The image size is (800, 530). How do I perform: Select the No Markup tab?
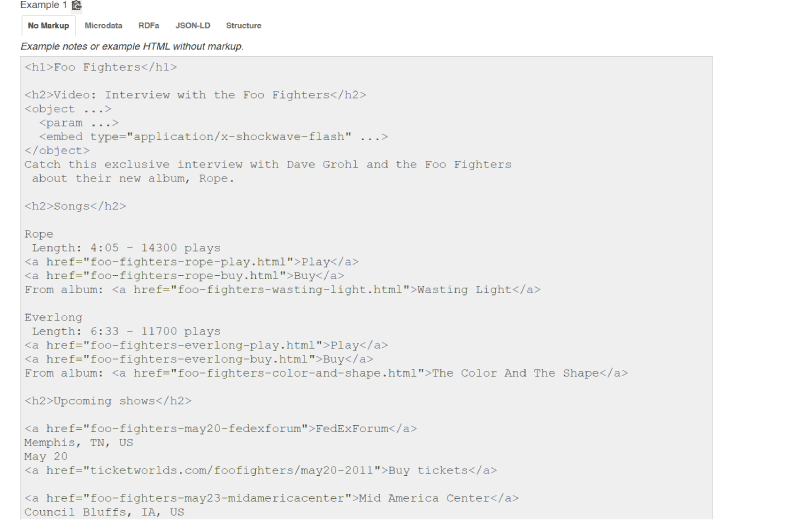[x=48, y=26]
